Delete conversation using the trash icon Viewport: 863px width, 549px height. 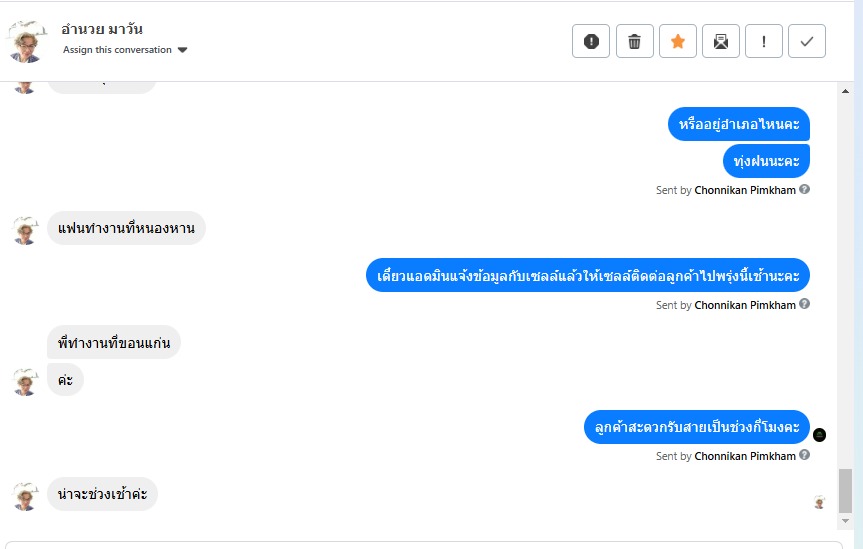[634, 41]
